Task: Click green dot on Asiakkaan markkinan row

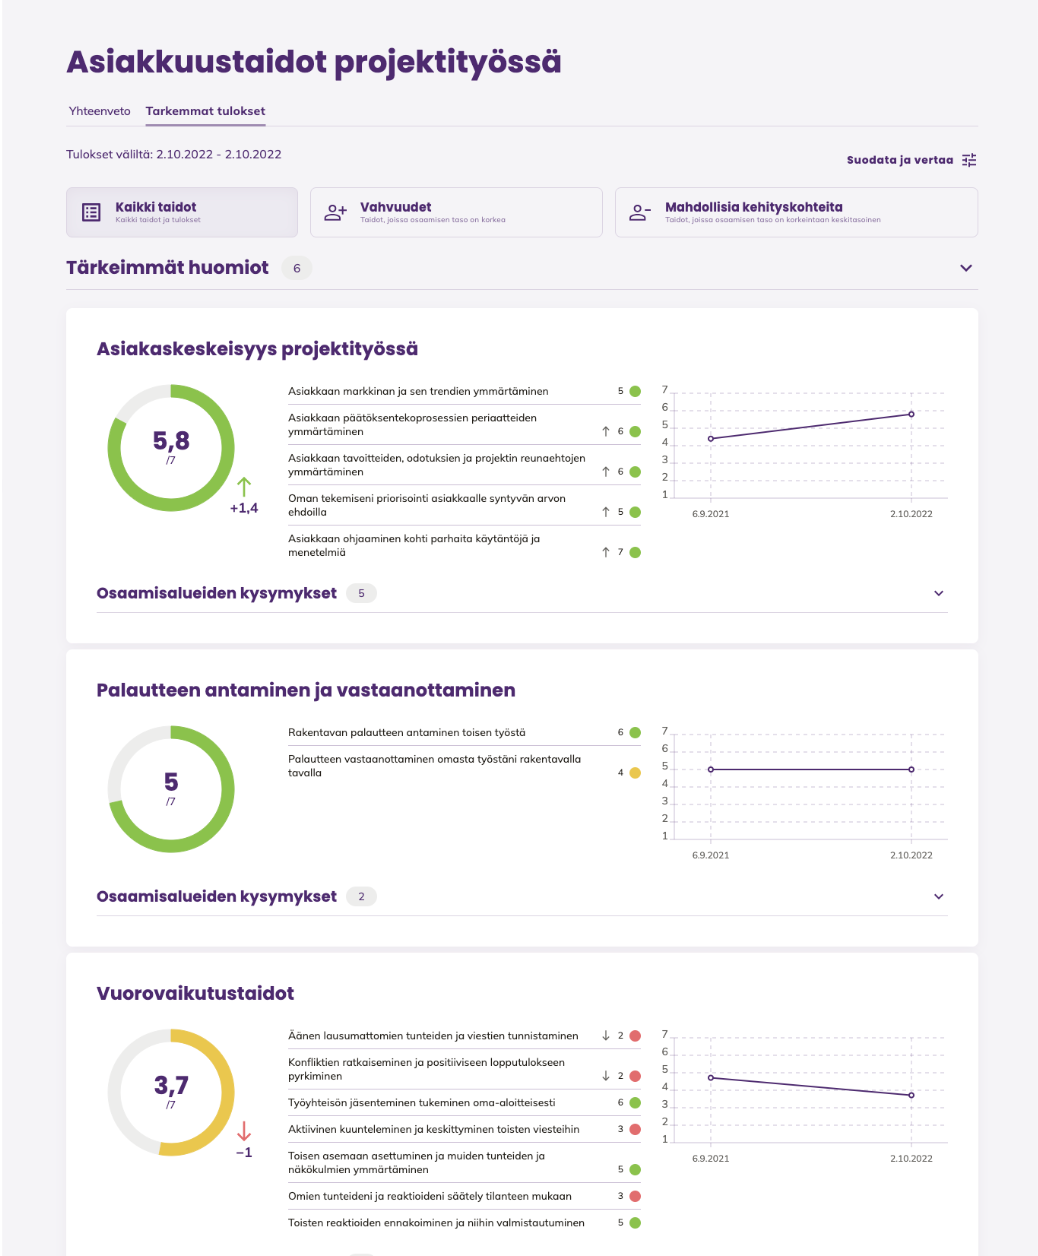Action: pyautogui.click(x=634, y=391)
